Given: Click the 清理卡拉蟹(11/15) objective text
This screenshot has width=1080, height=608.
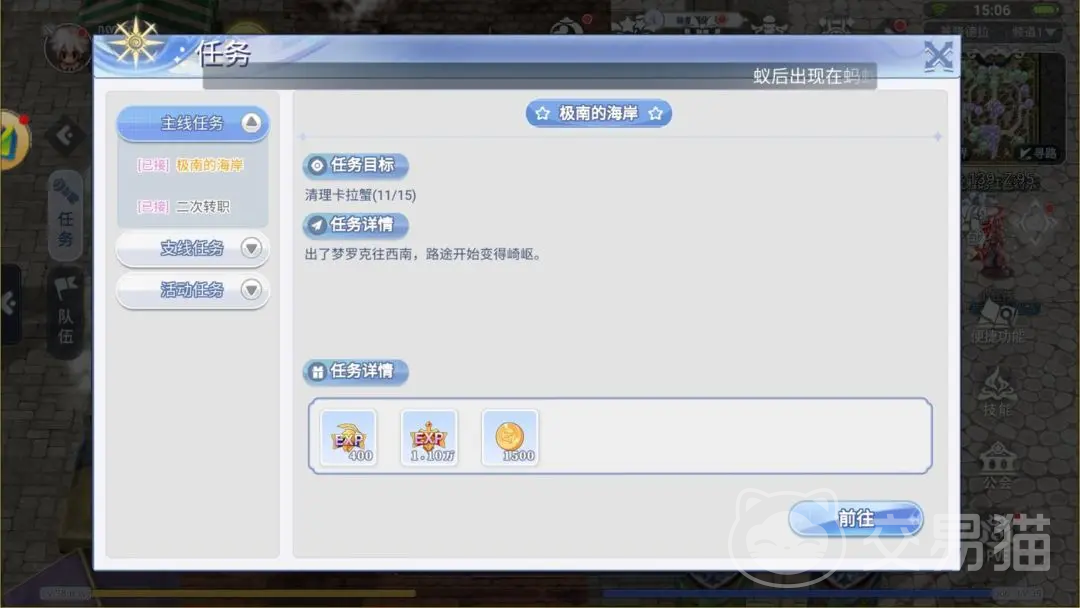Looking at the screenshot, I should [x=360, y=196].
